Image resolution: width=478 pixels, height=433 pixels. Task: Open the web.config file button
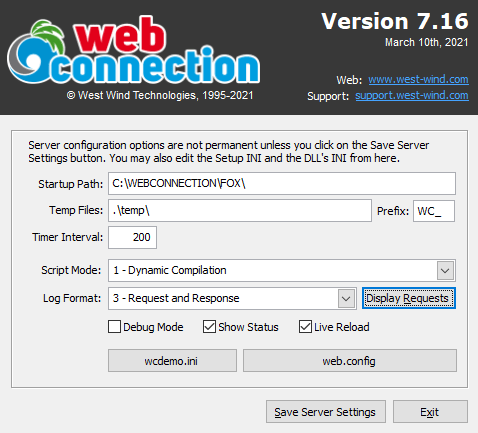(350, 361)
